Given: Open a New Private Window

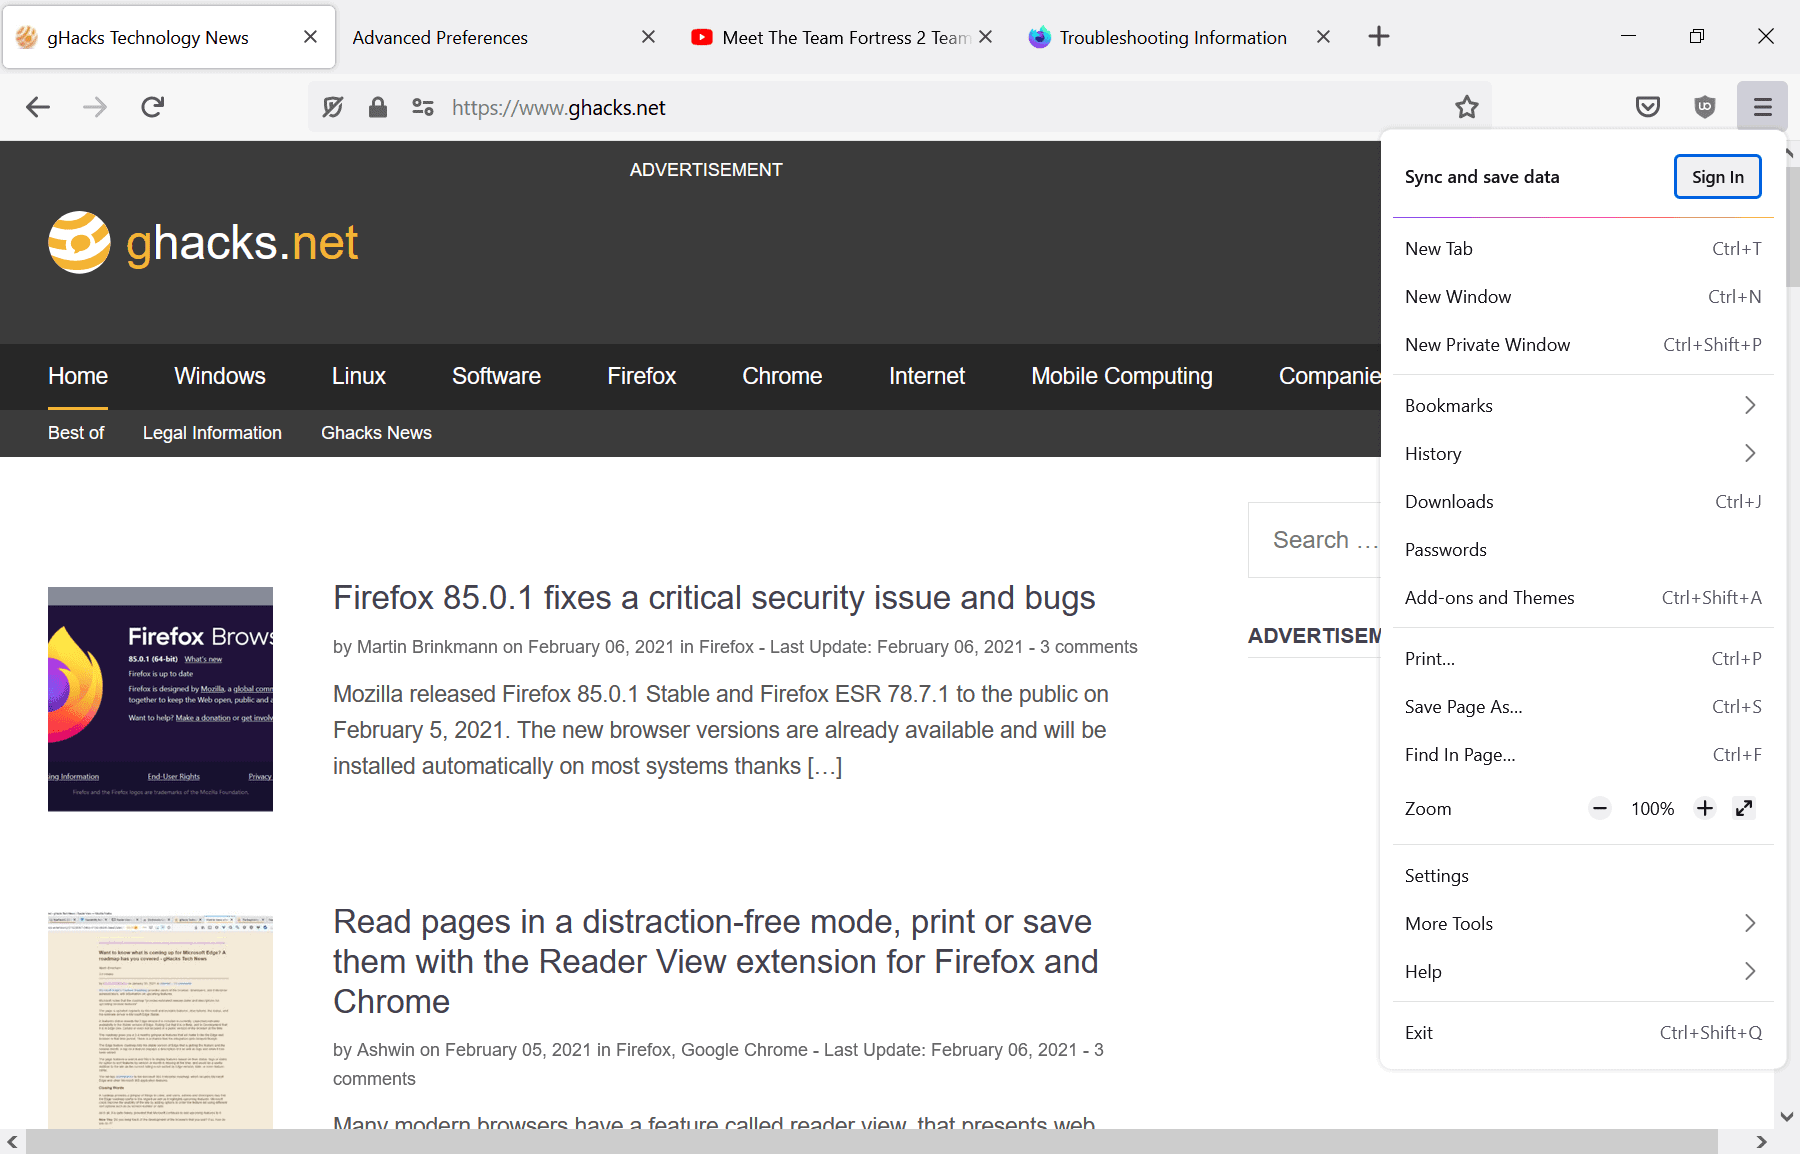Looking at the screenshot, I should click(1487, 344).
